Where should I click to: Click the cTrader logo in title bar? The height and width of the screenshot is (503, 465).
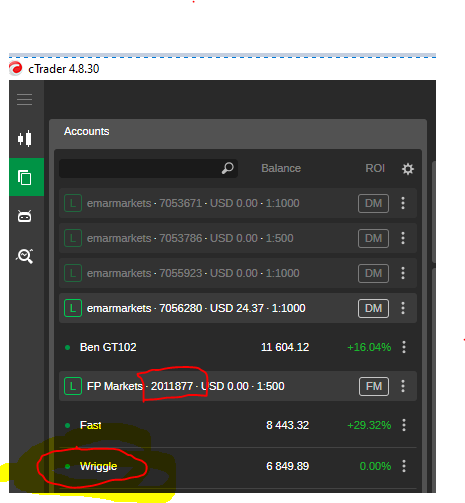pos(15,69)
